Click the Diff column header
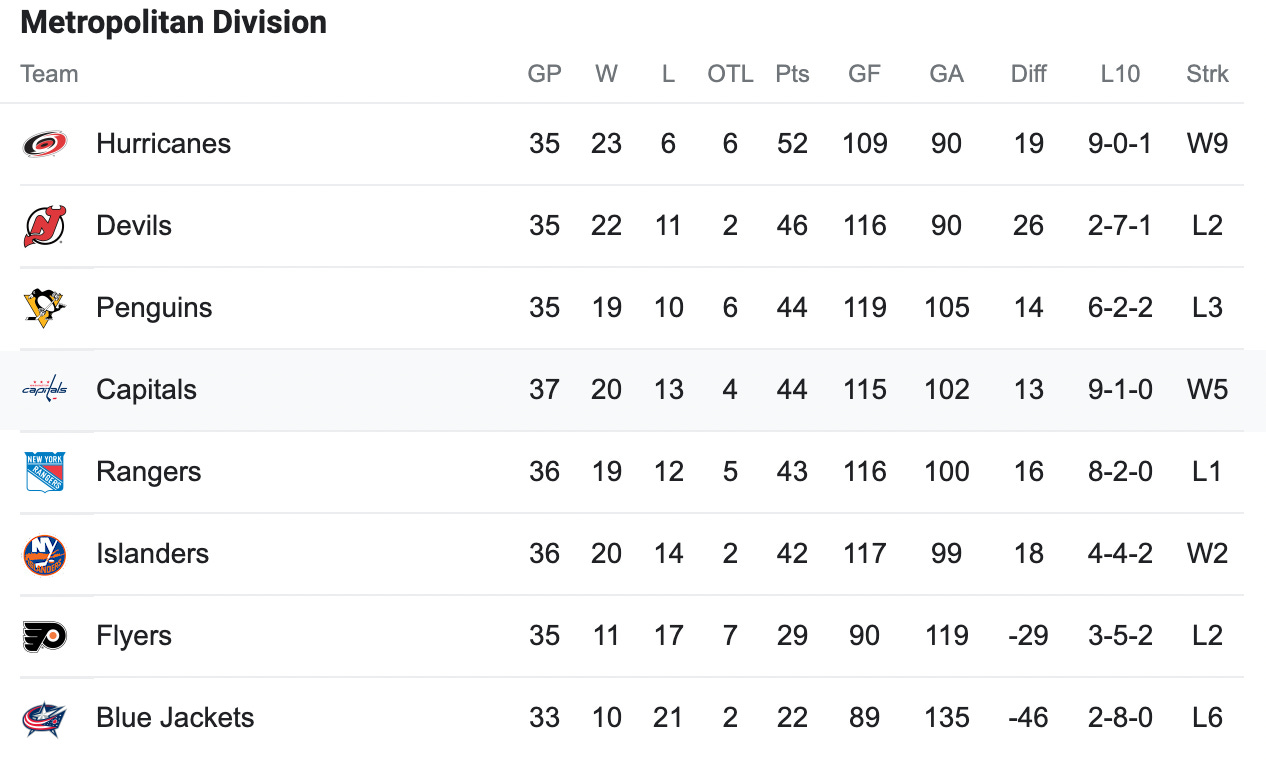Image resolution: width=1266 pixels, height=760 pixels. pyautogui.click(x=1028, y=74)
